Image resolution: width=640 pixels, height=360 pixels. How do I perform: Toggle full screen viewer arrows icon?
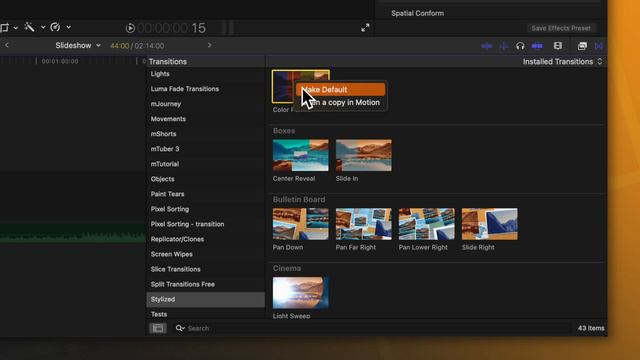pyautogui.click(x=365, y=28)
